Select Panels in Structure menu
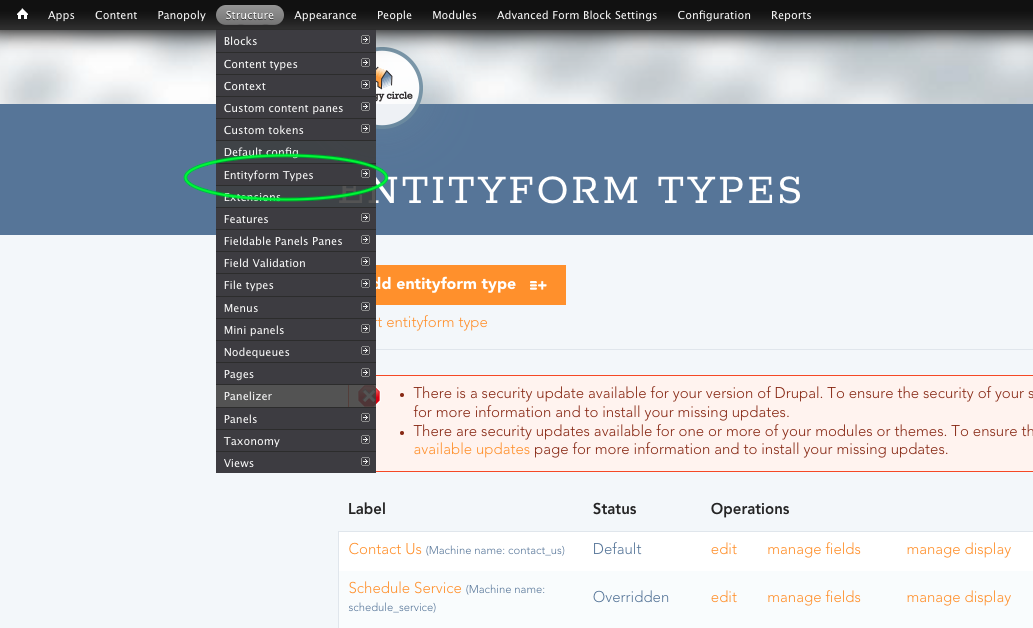 296,418
